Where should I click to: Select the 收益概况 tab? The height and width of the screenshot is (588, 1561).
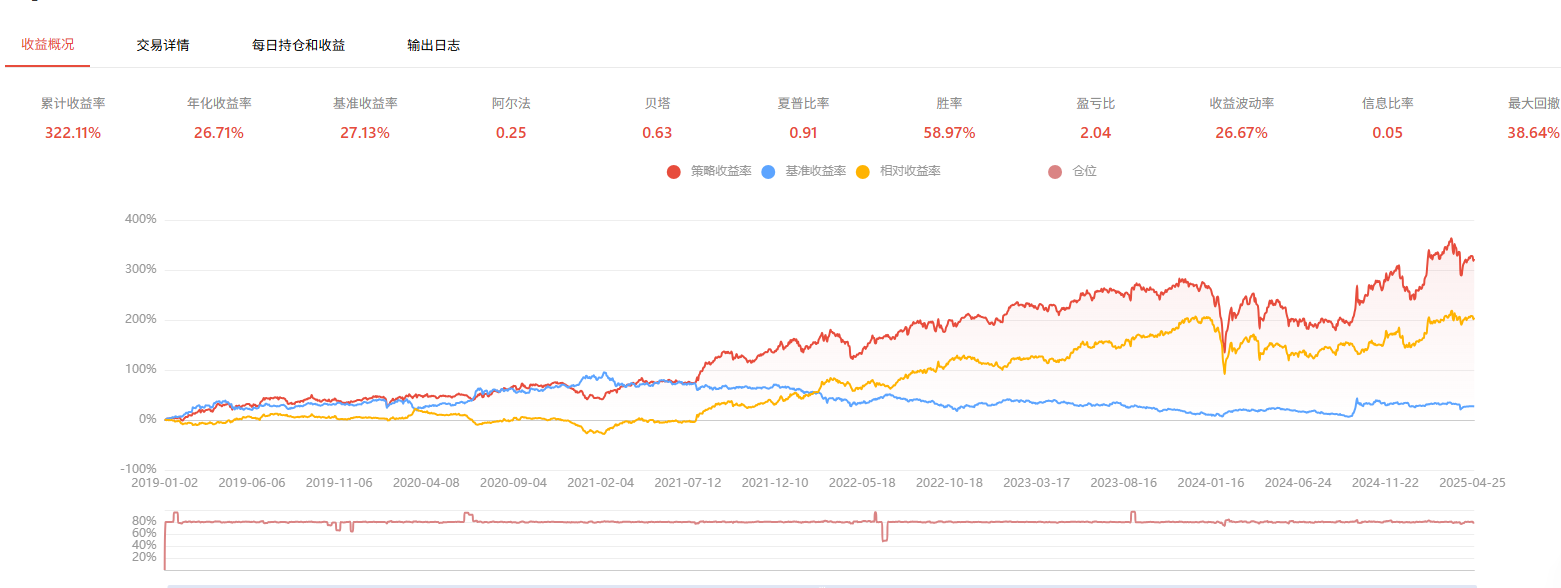point(47,45)
